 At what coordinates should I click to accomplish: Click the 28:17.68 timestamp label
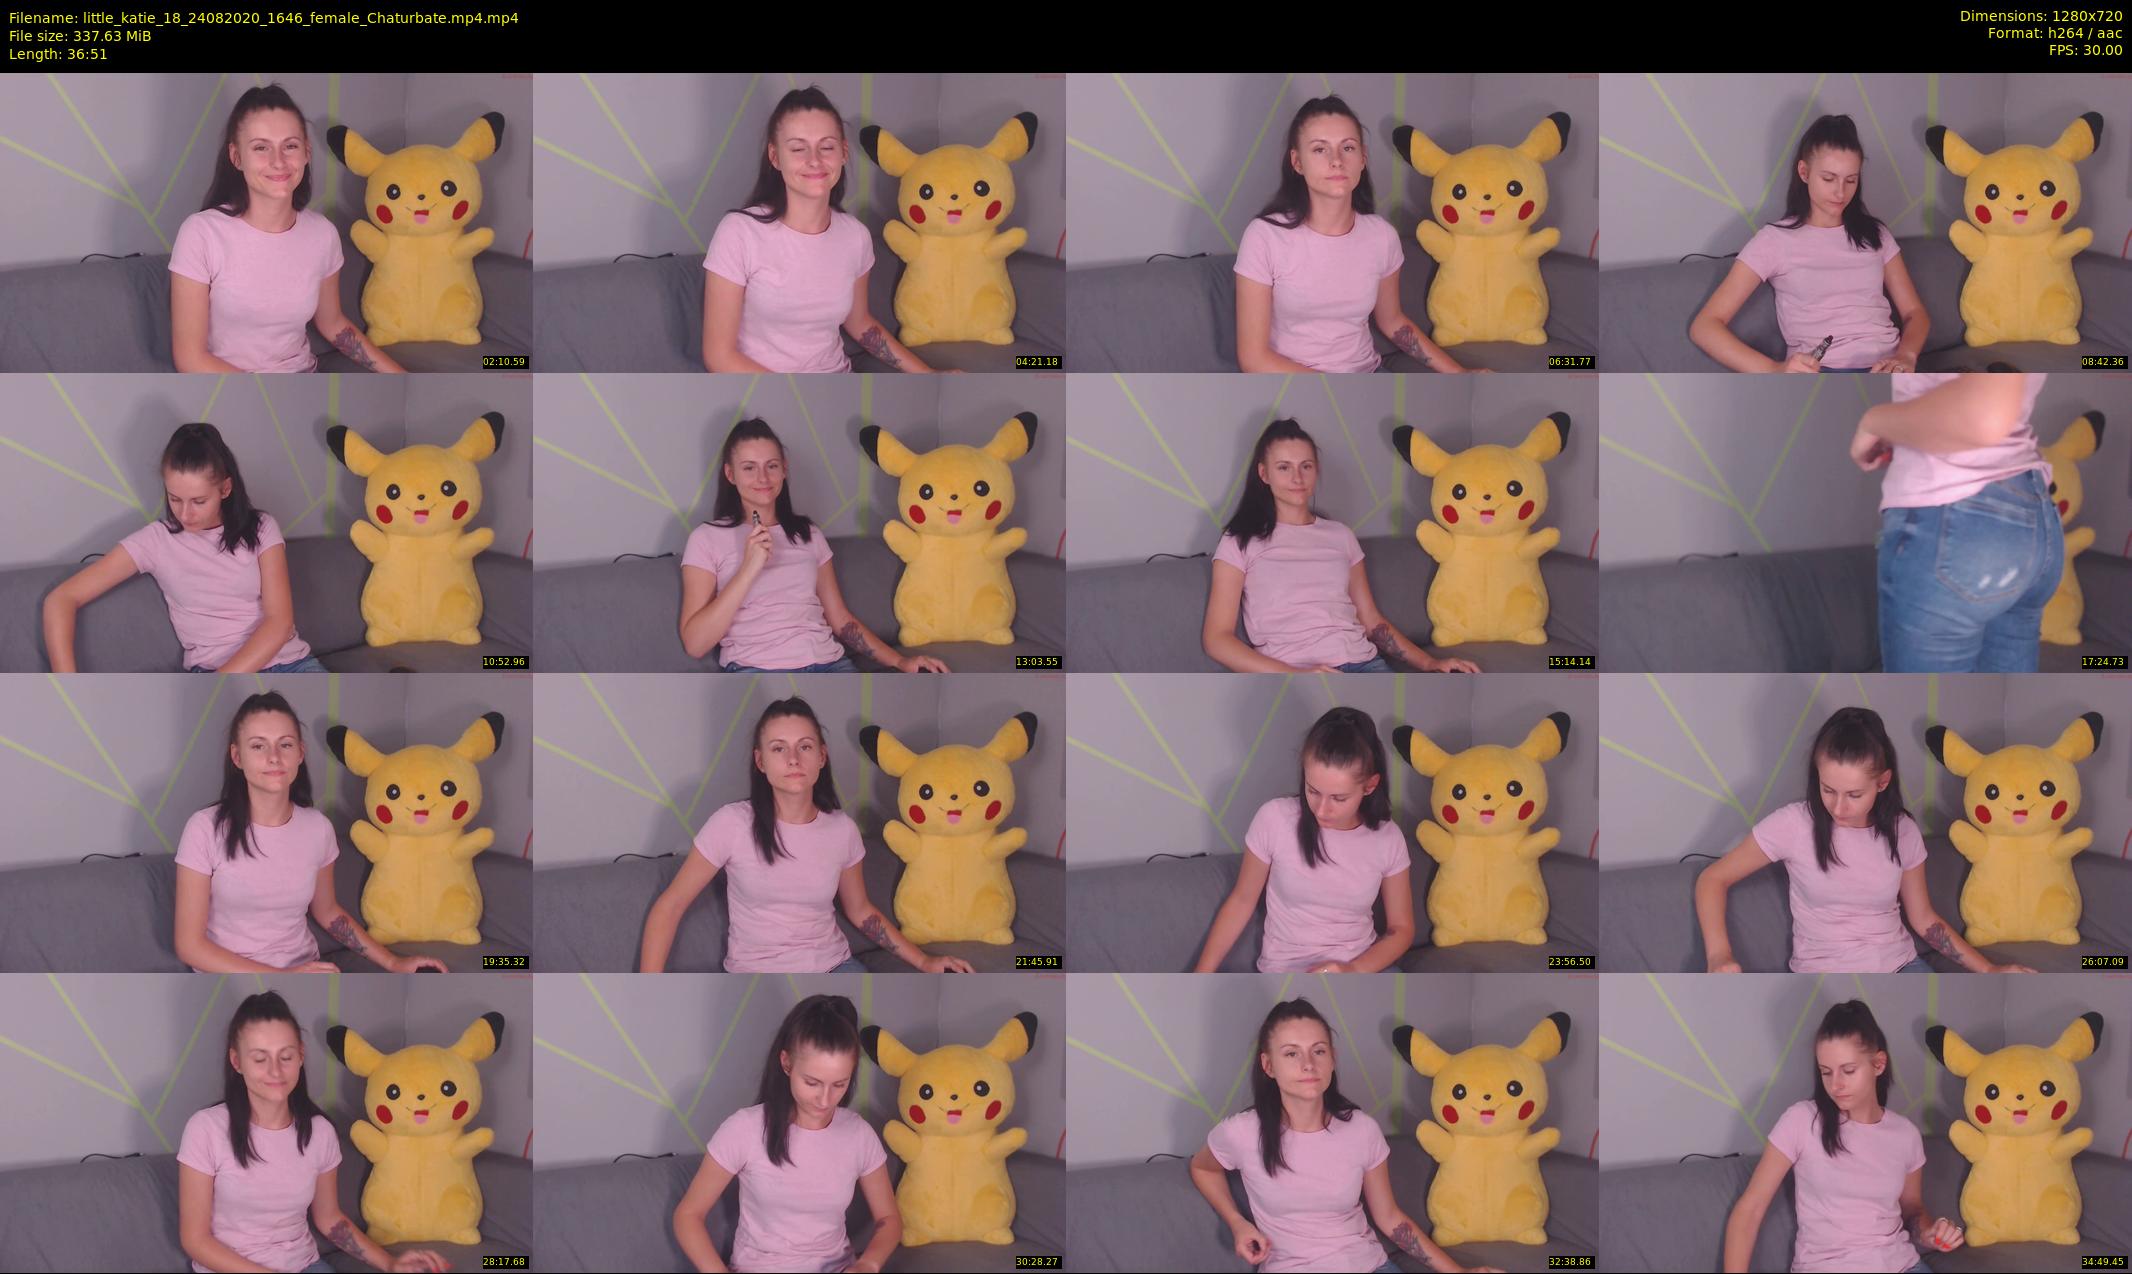pyautogui.click(x=504, y=1262)
